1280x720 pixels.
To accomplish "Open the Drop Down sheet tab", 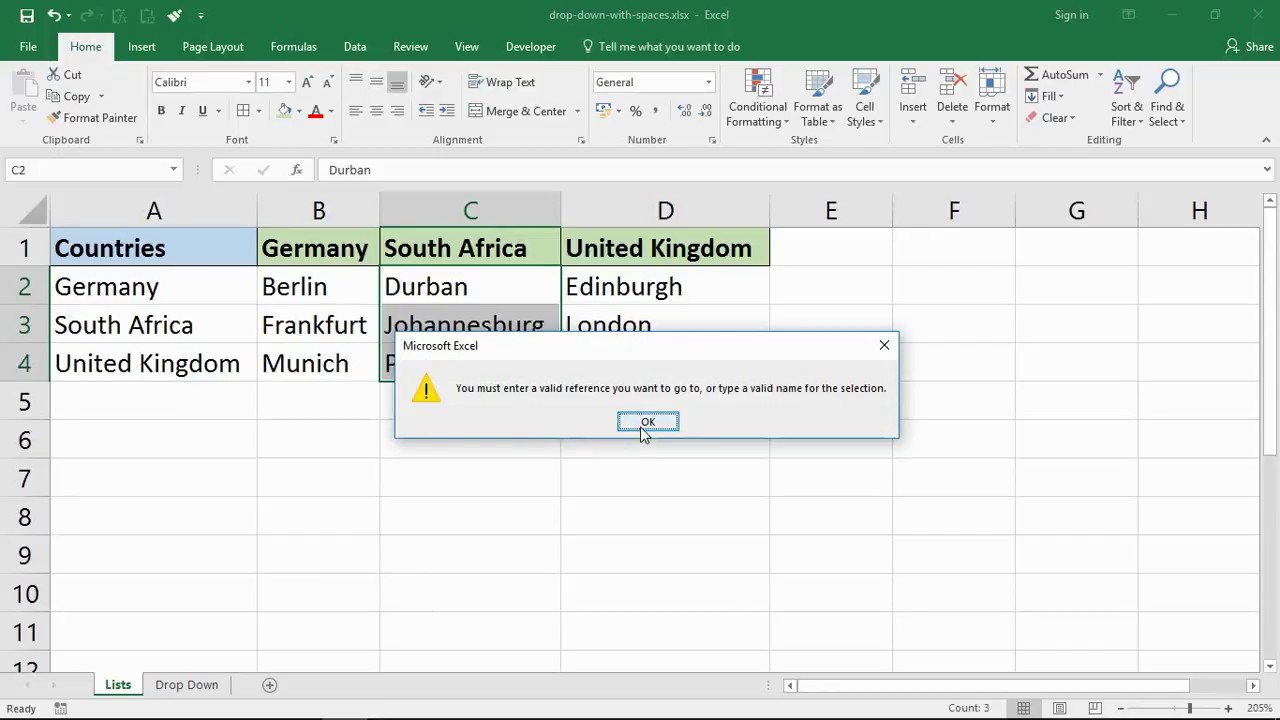I will (x=186, y=684).
